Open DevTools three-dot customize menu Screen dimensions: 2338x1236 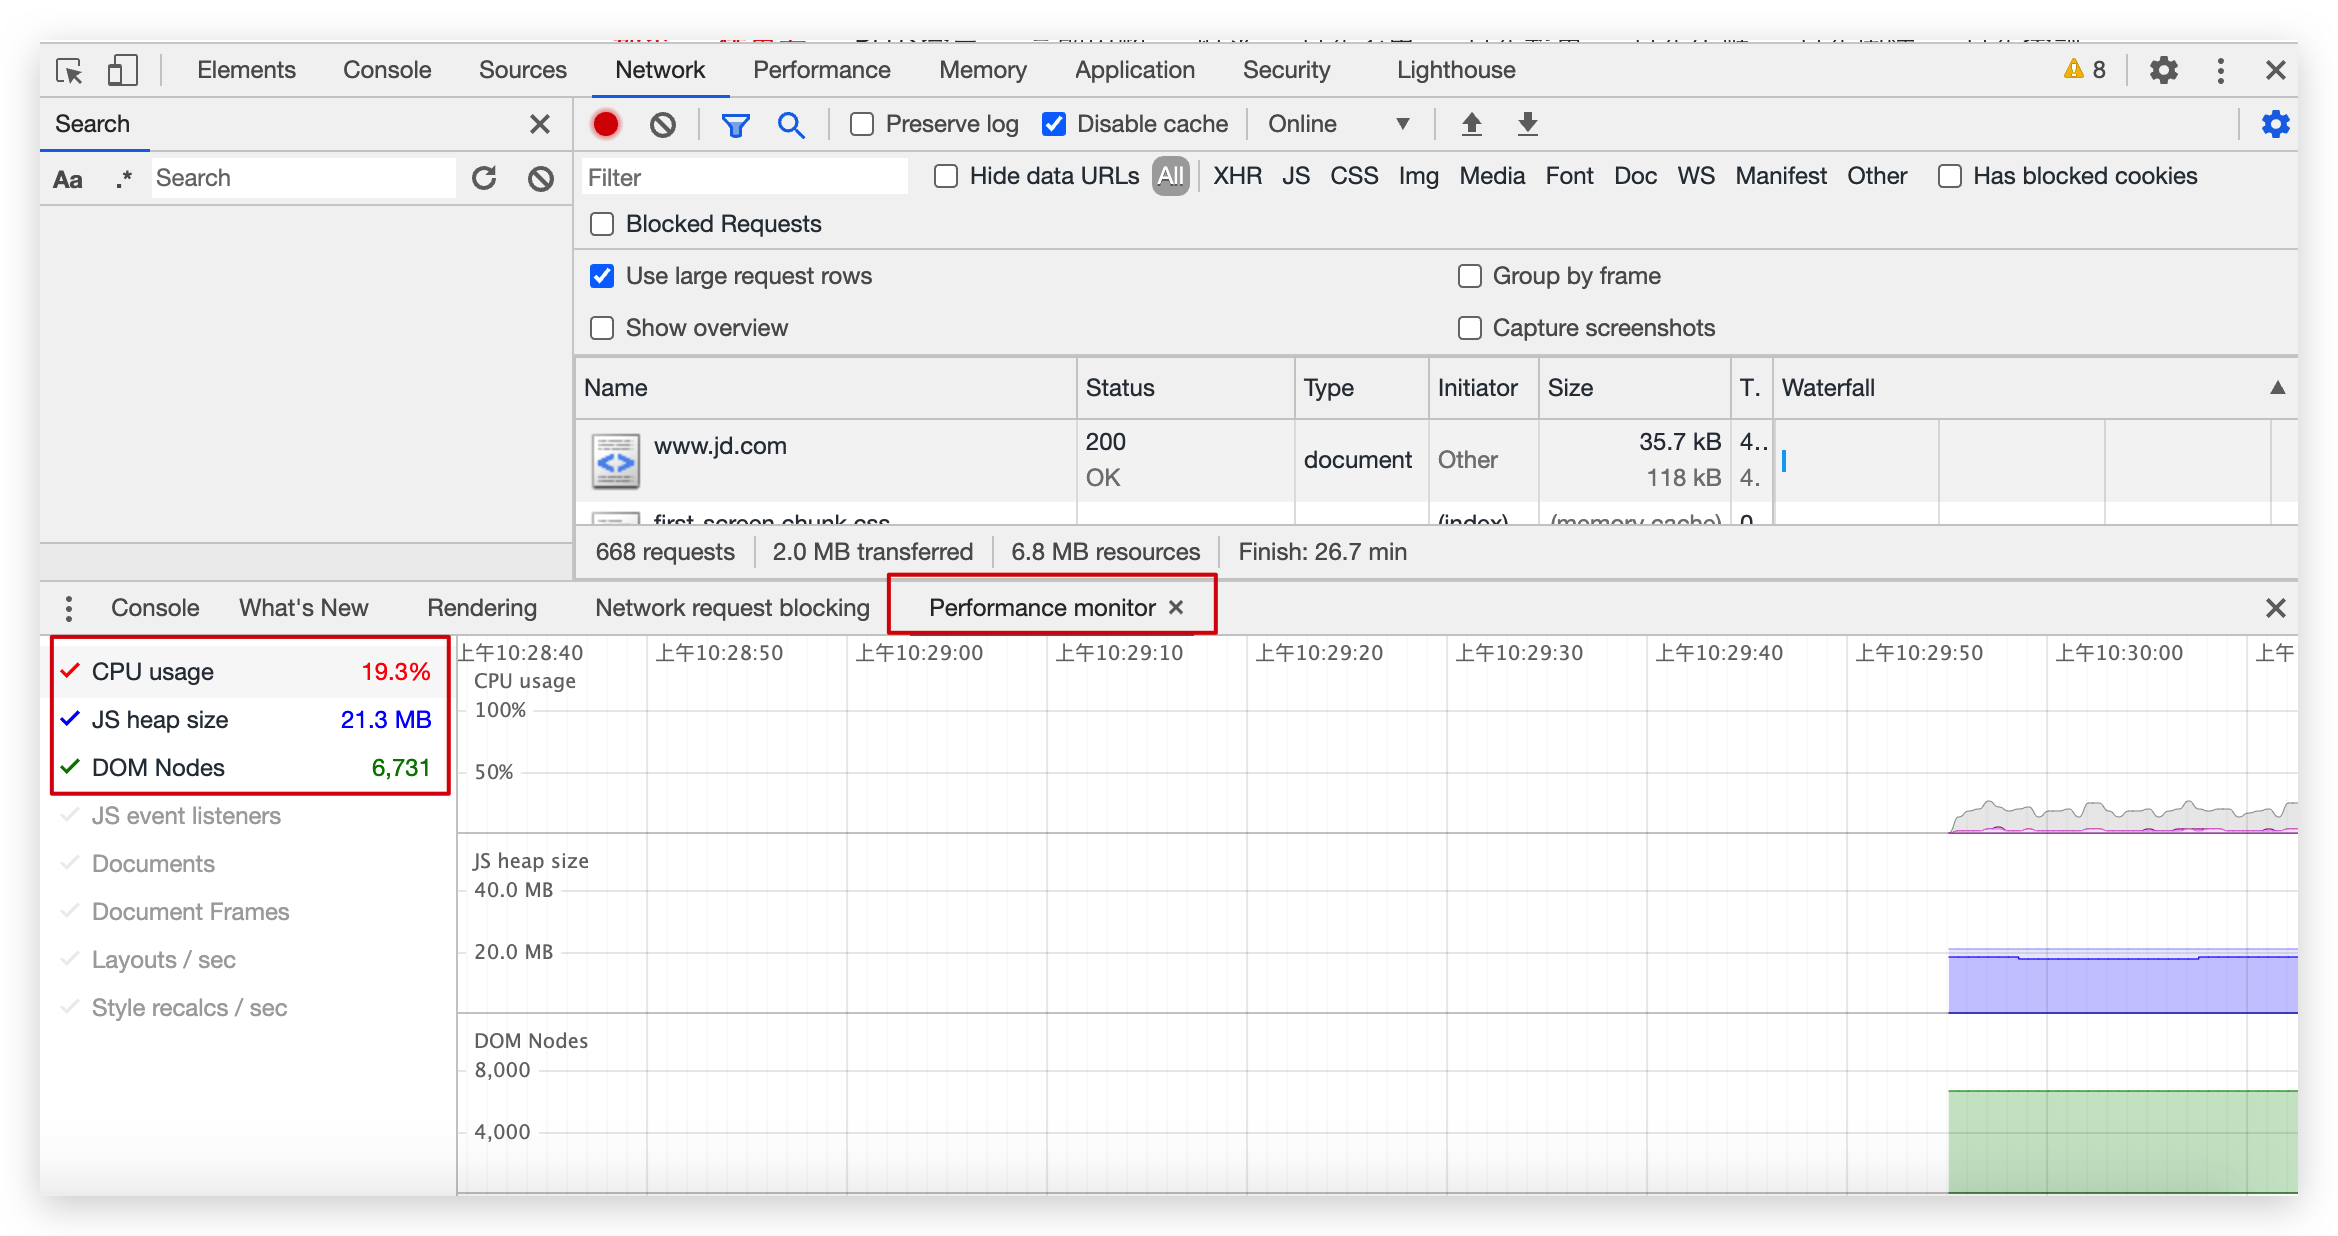coord(2220,70)
